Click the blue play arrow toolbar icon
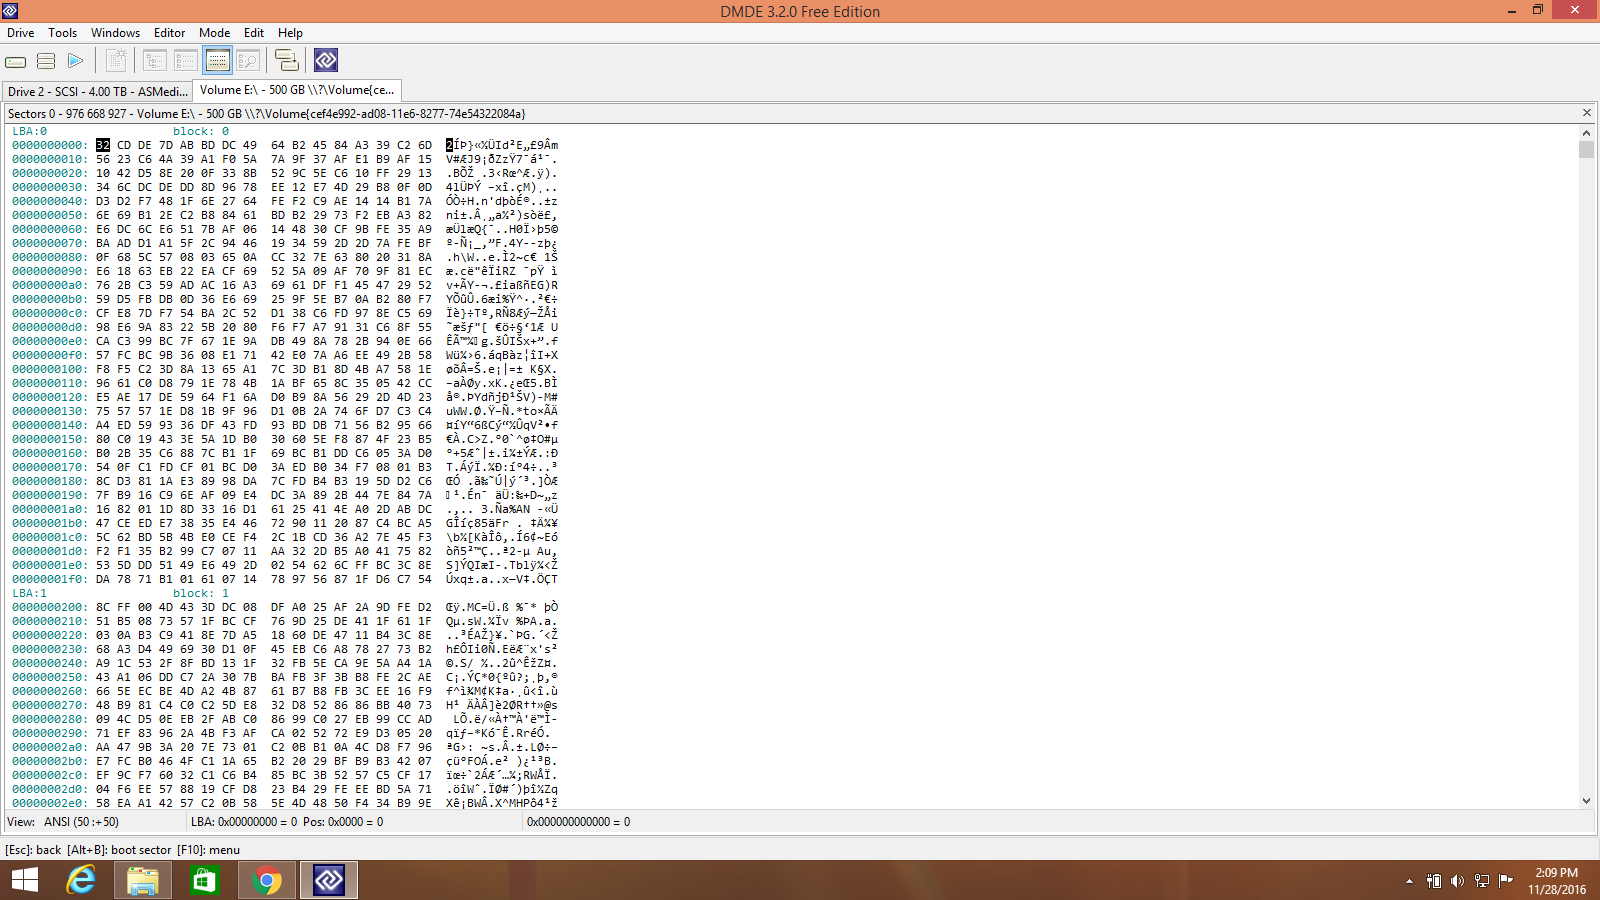1600x900 pixels. click(x=75, y=61)
